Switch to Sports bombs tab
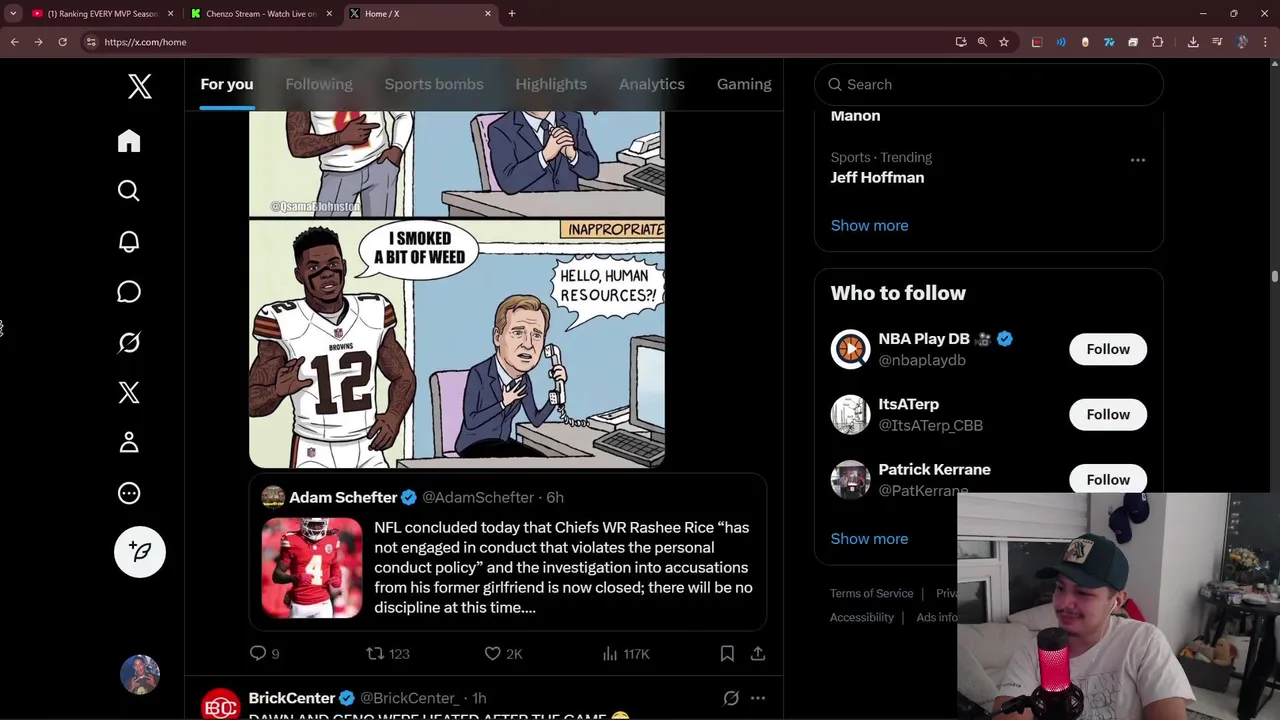Viewport: 1280px width, 720px height. click(434, 84)
